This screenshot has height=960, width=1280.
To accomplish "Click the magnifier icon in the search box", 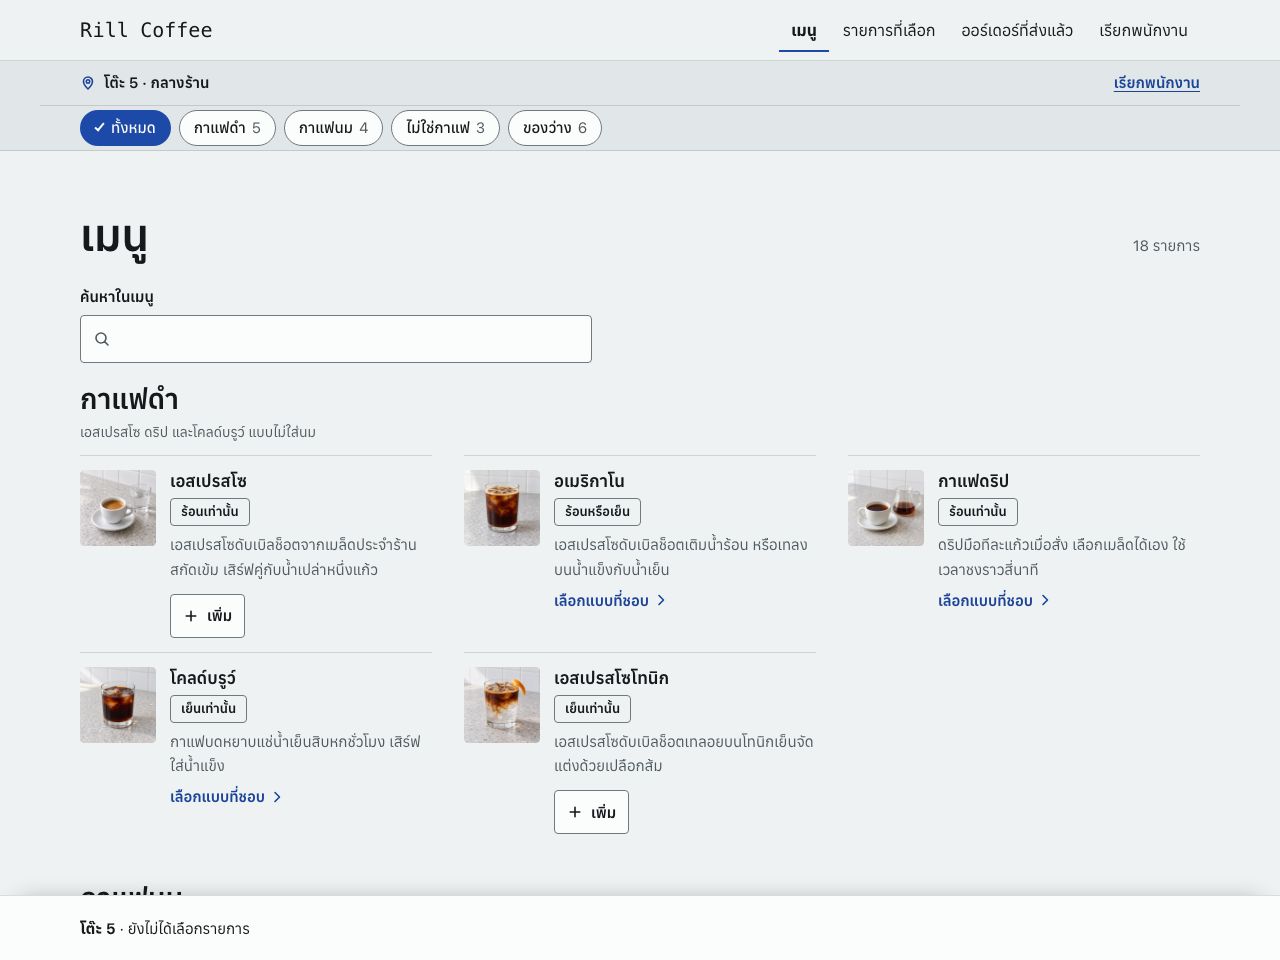I will click(102, 339).
